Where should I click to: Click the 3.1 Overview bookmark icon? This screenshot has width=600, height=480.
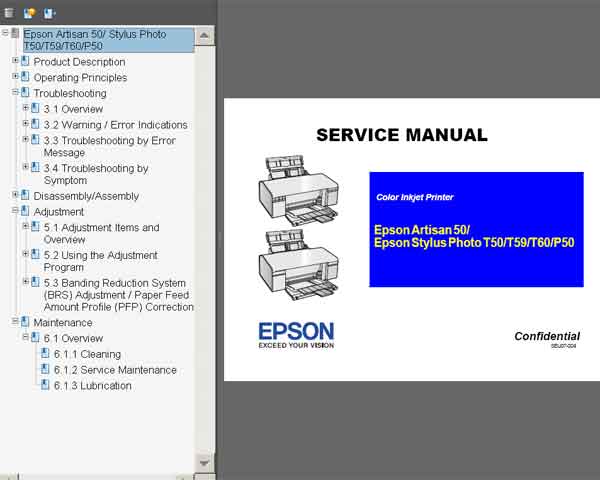35,108
